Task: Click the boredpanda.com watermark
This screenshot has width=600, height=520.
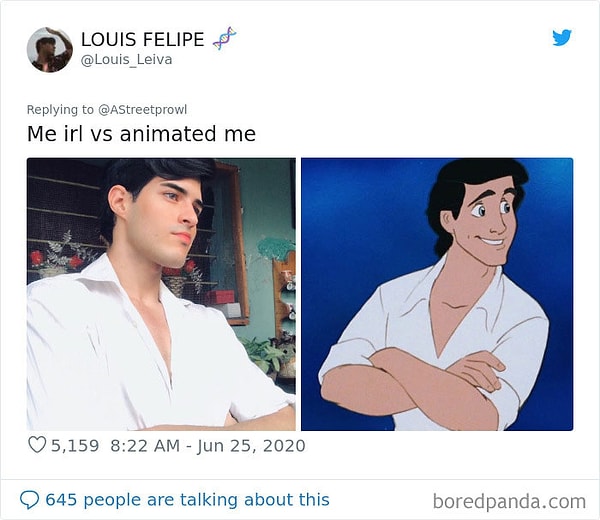Action: pyautogui.click(x=510, y=500)
